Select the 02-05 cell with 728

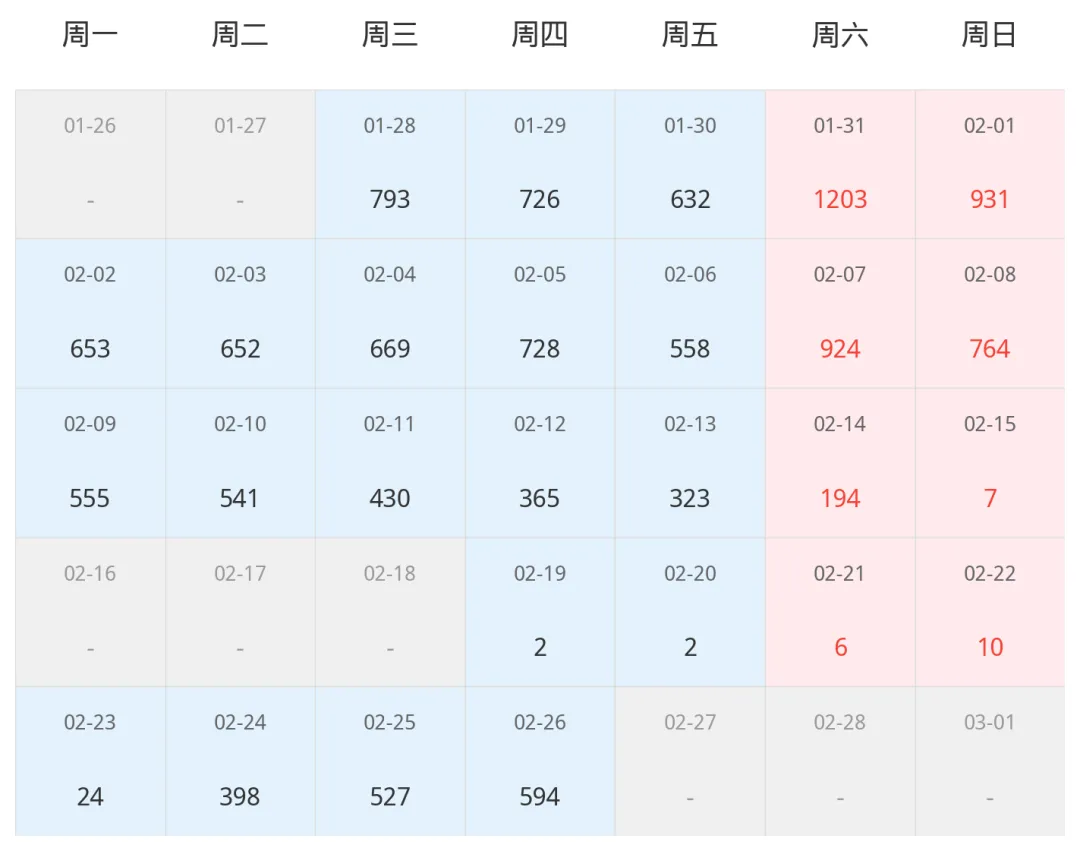click(540, 313)
